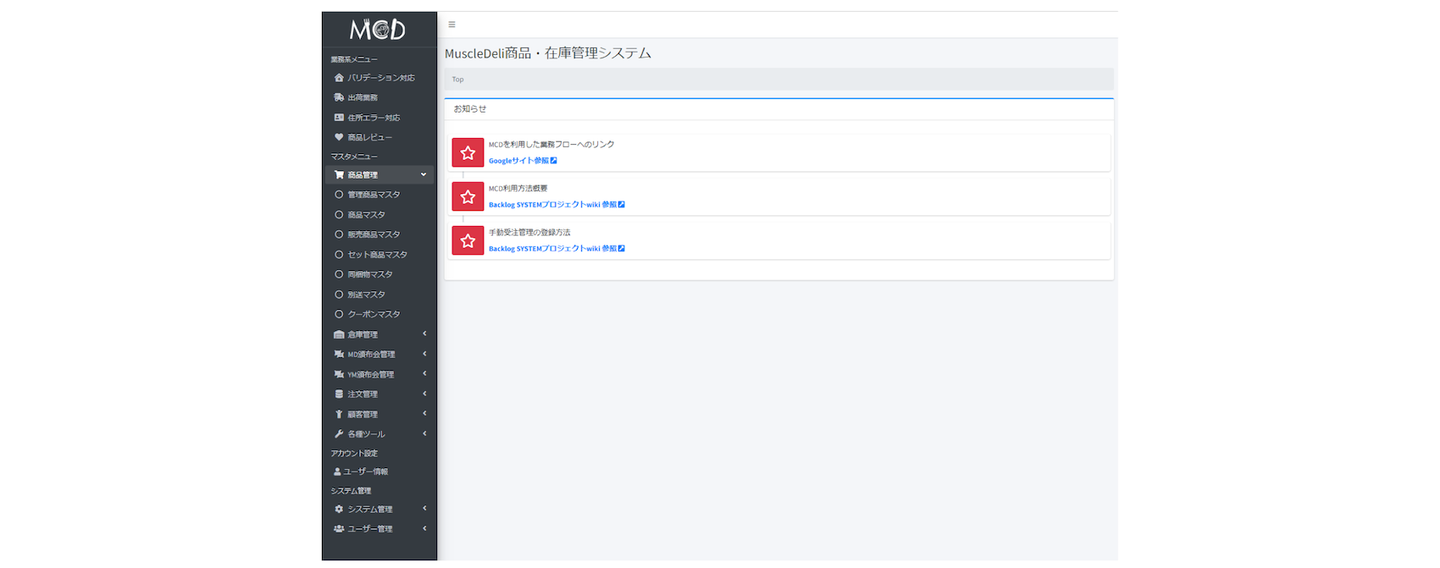Open 別送マスタ submenu item
Screen dimensions: 1440x568
coord(380,295)
